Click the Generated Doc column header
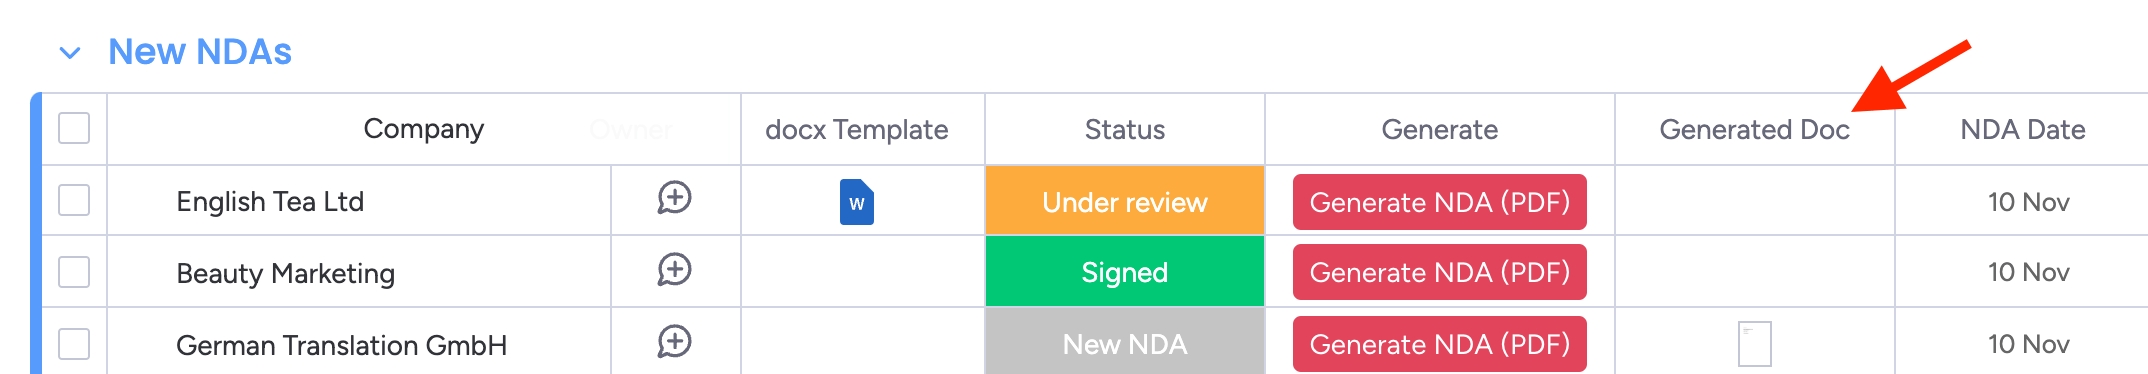The image size is (2148, 374). (x=1755, y=130)
